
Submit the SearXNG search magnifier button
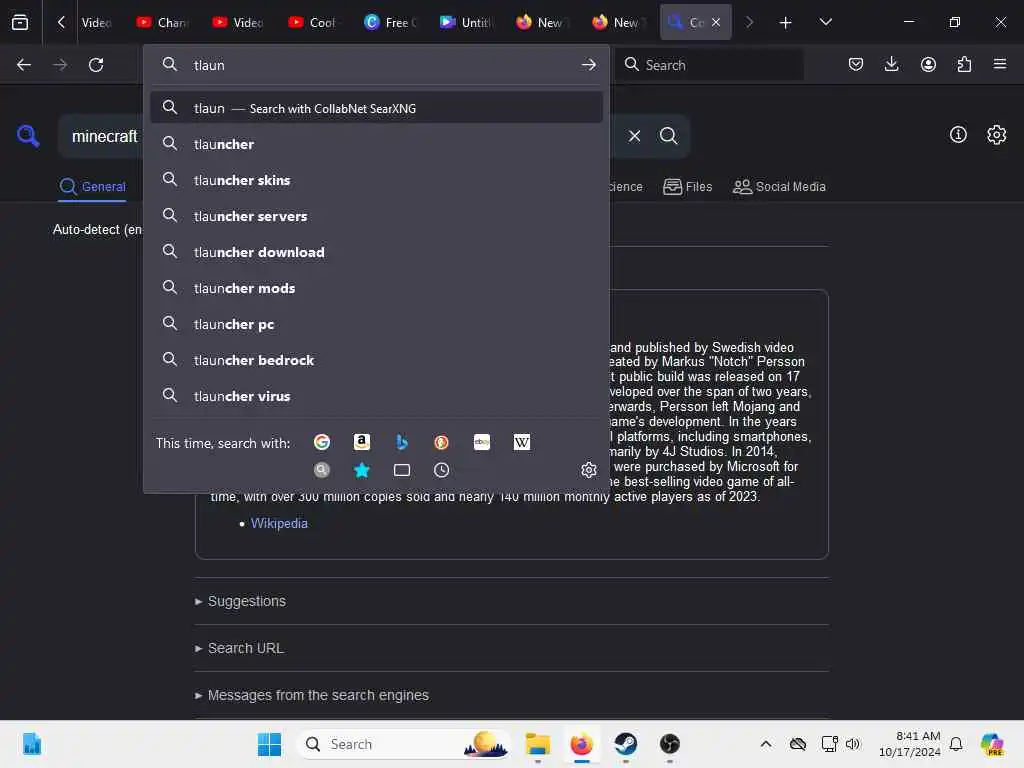pyautogui.click(x=668, y=136)
